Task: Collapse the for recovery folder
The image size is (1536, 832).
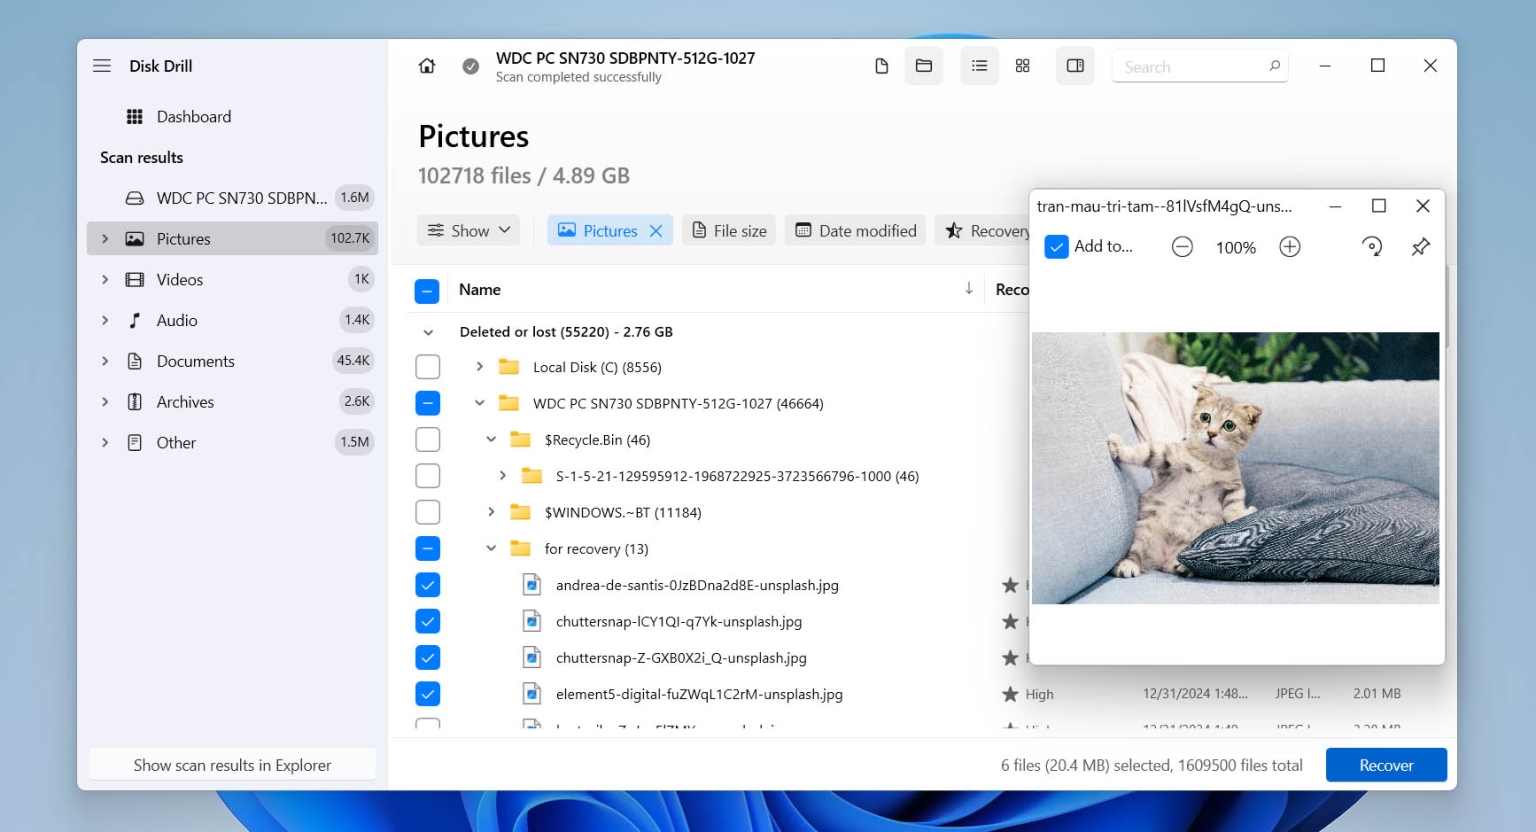Action: pyautogui.click(x=490, y=548)
